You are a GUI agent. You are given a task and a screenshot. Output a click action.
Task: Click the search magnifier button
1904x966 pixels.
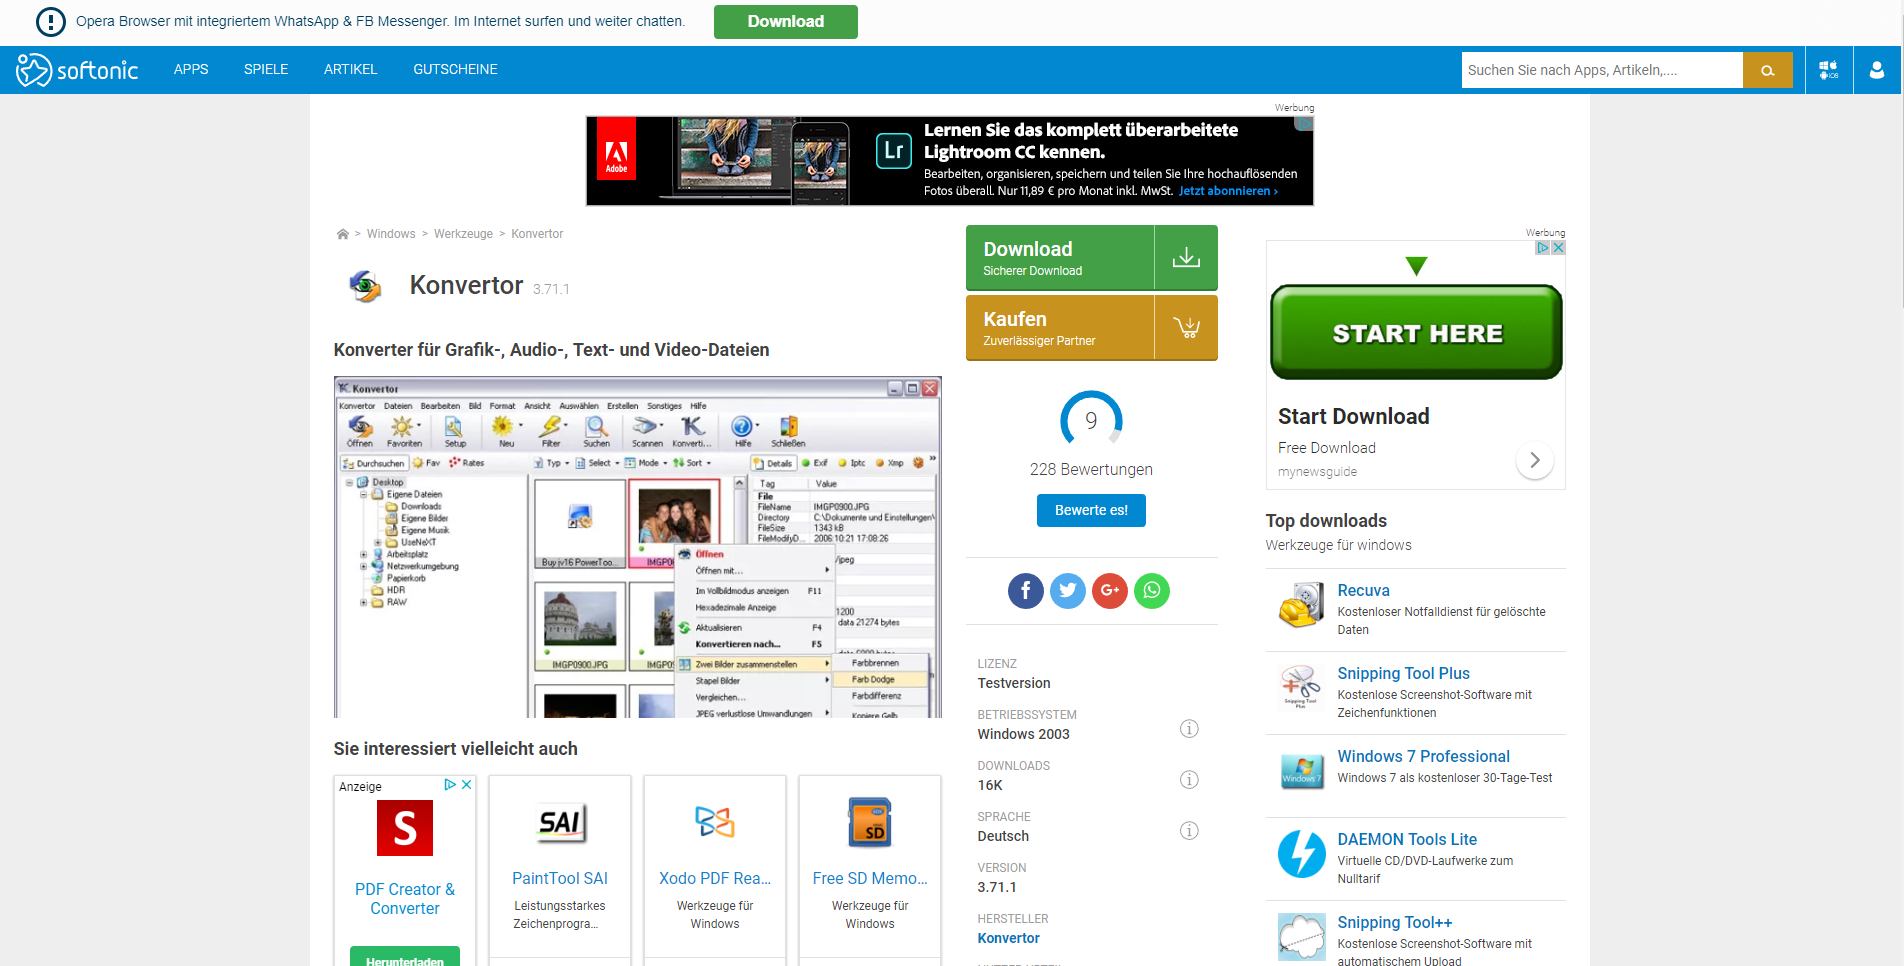coord(1767,70)
